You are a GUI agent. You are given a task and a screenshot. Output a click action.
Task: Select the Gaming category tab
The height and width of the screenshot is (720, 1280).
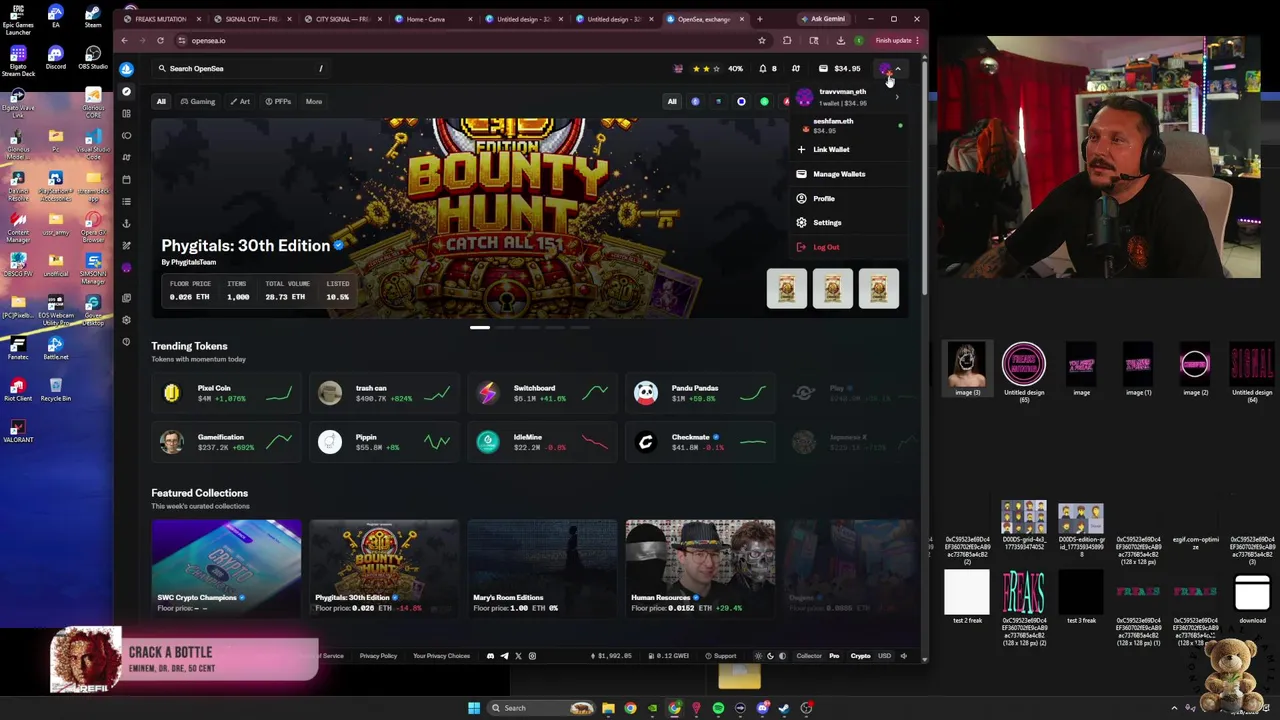click(198, 101)
